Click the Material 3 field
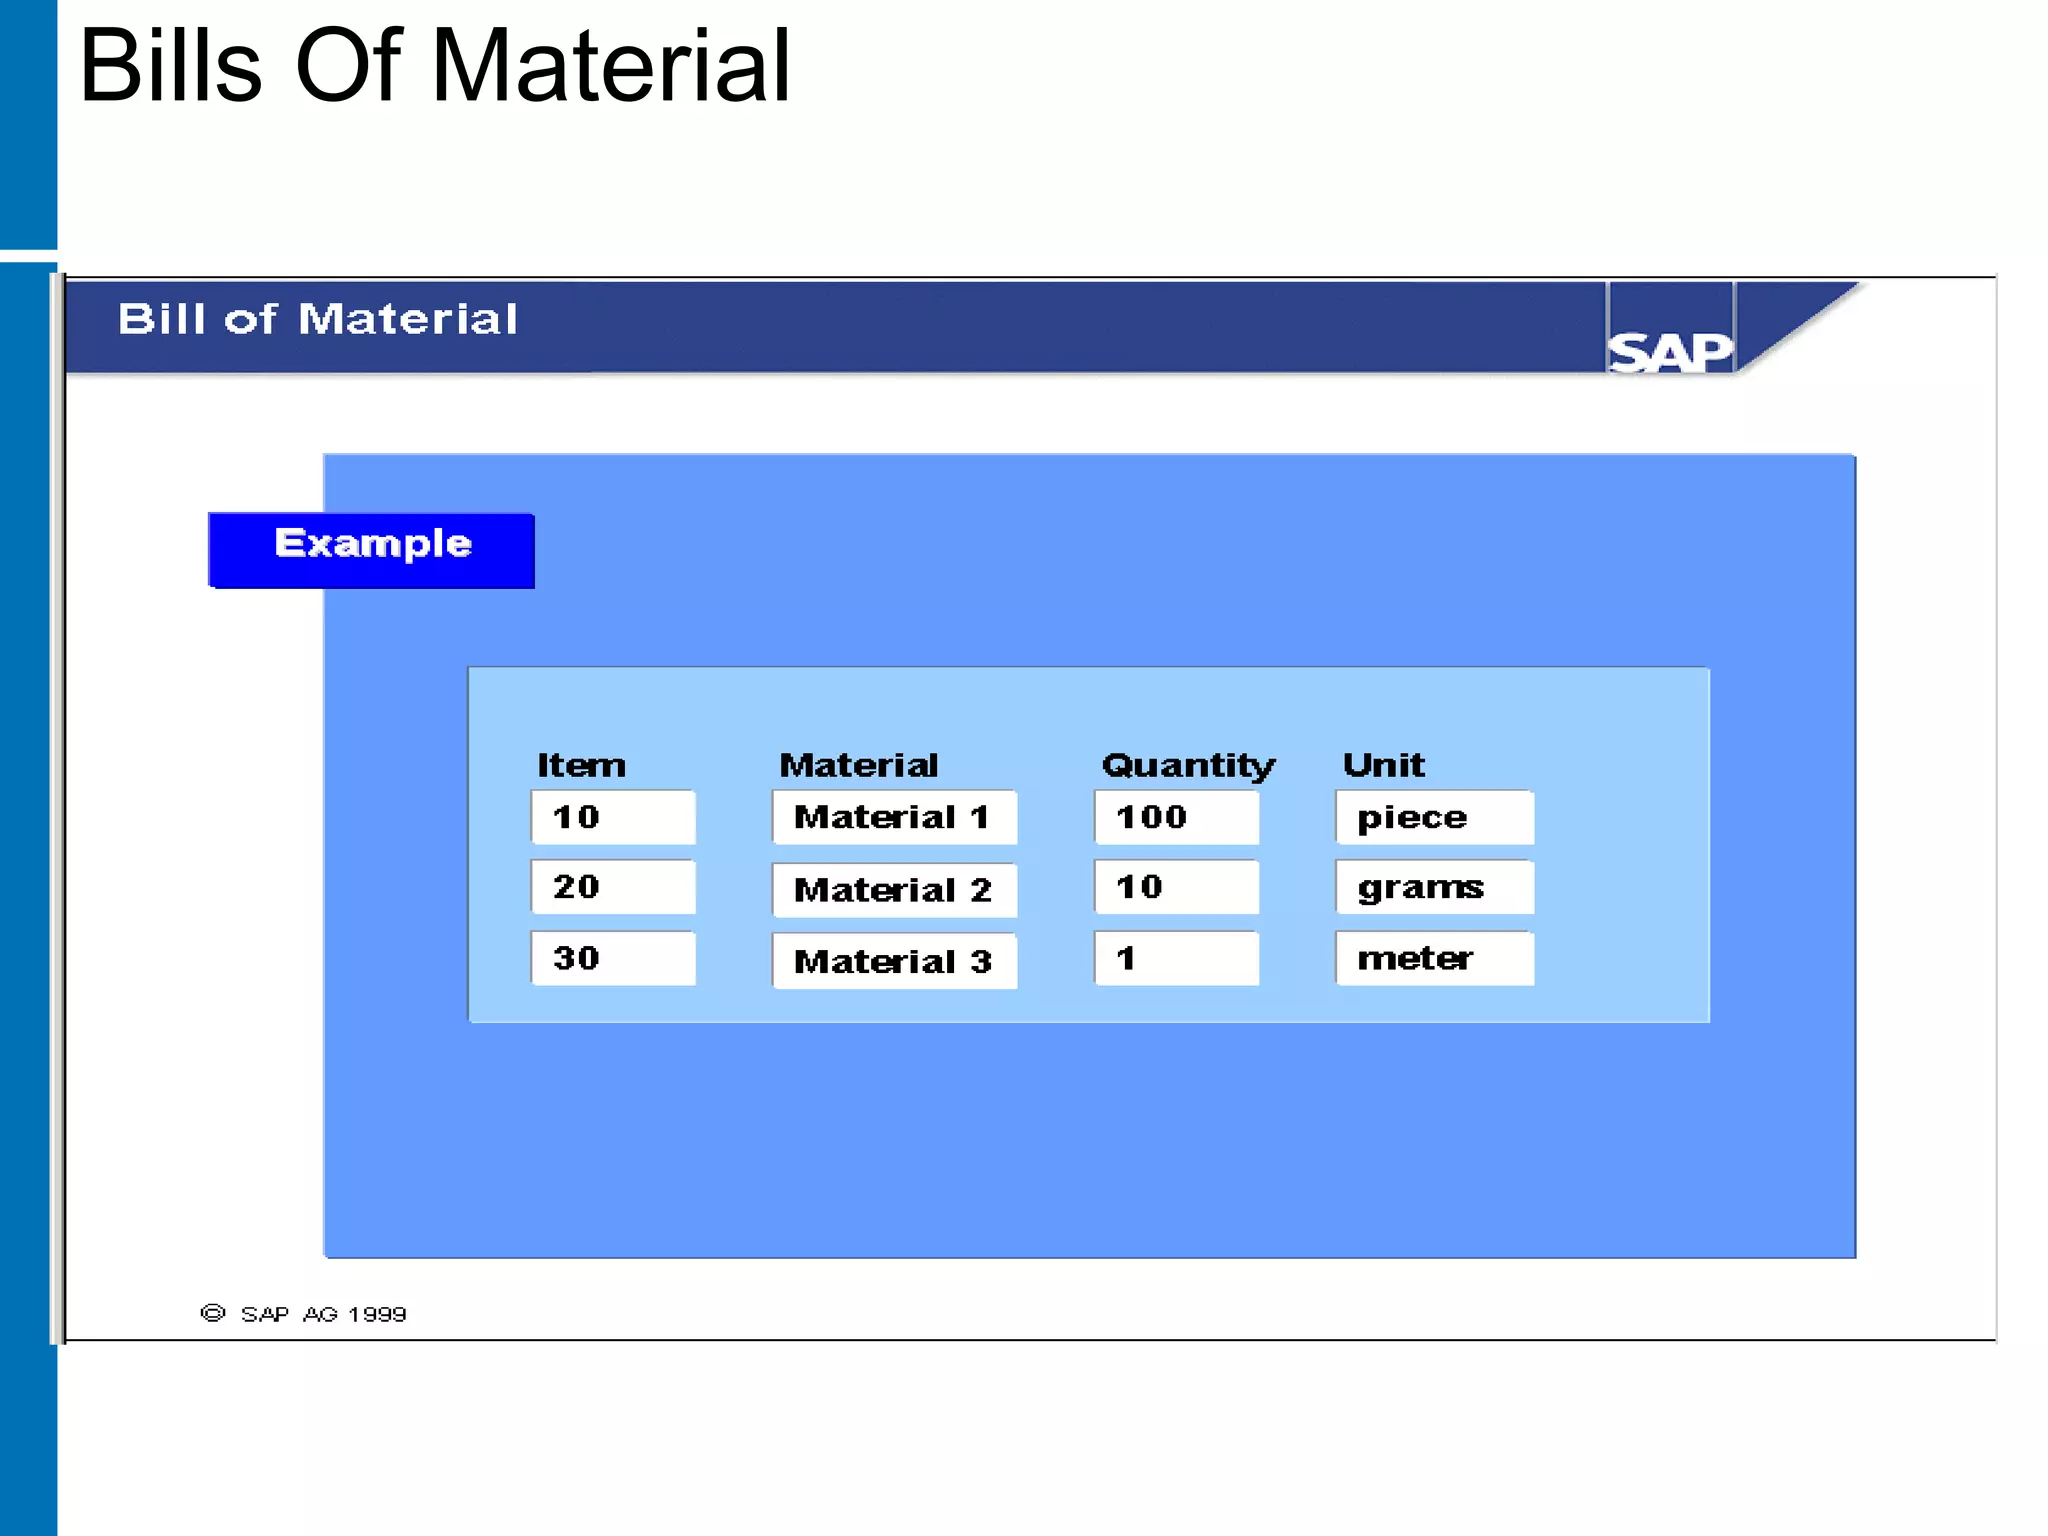 894,960
